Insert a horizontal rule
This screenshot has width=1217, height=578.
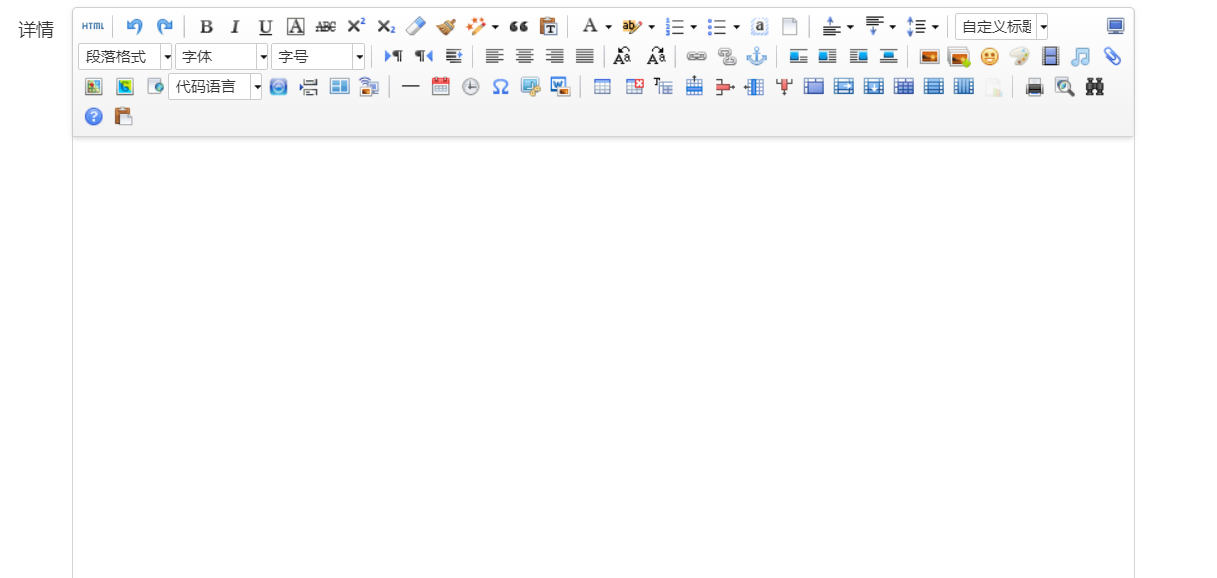(x=410, y=87)
